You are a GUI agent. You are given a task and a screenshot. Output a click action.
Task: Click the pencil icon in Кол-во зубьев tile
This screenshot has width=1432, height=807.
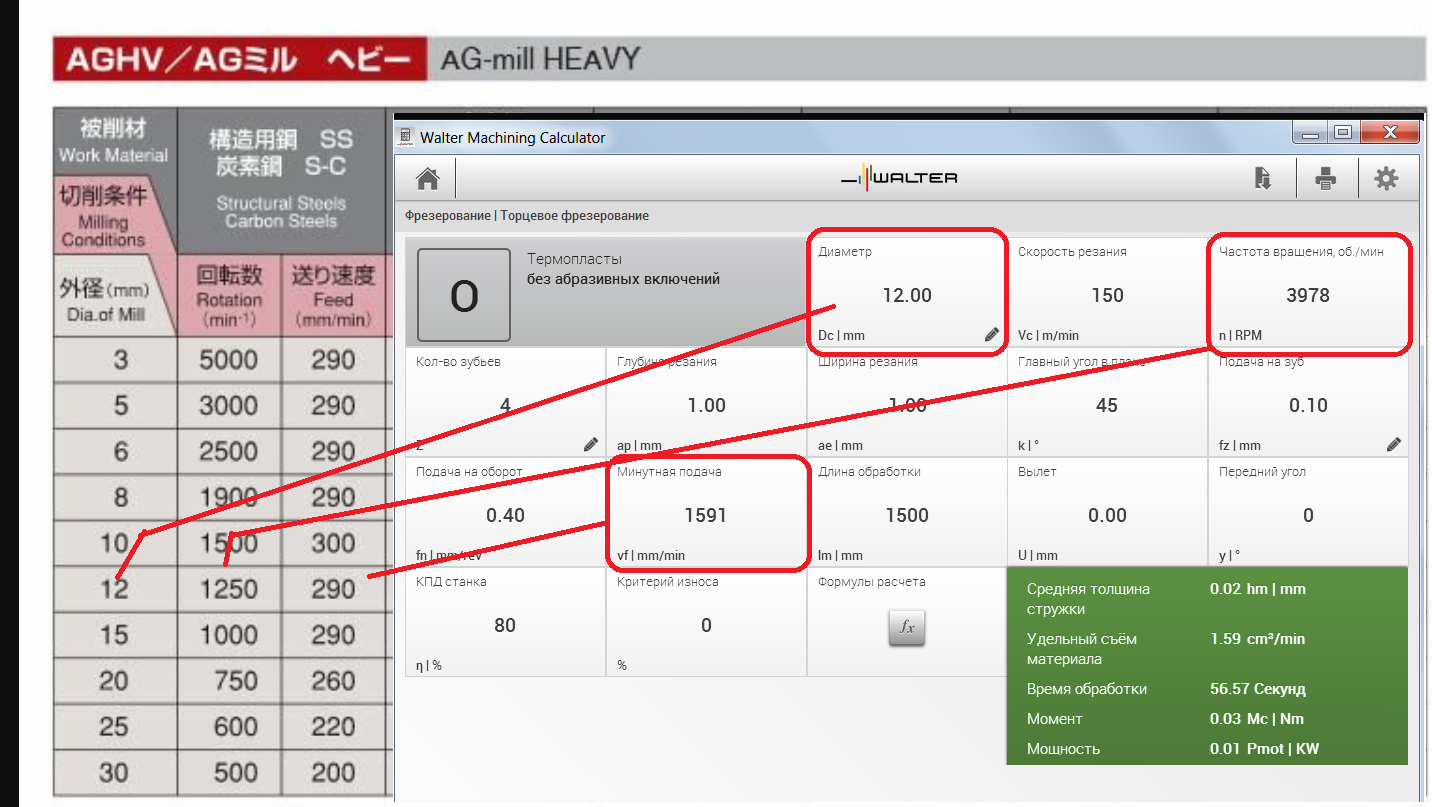click(591, 445)
